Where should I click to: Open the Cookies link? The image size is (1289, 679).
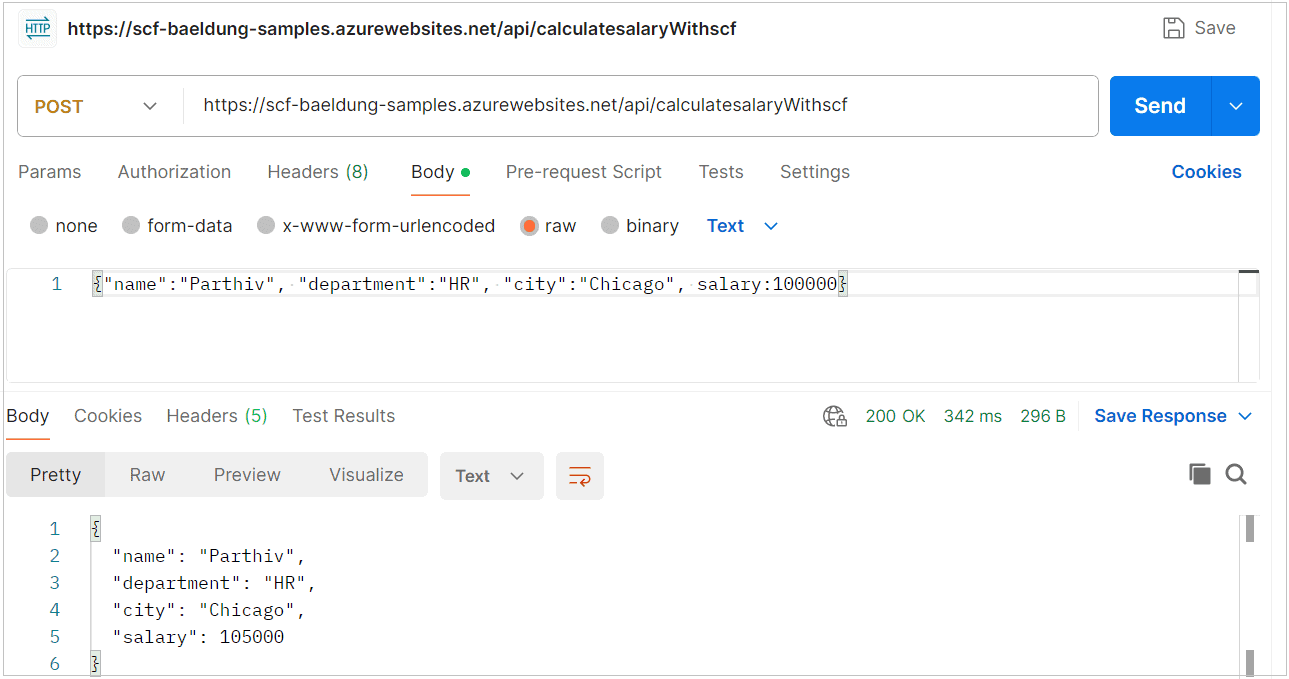[1206, 172]
